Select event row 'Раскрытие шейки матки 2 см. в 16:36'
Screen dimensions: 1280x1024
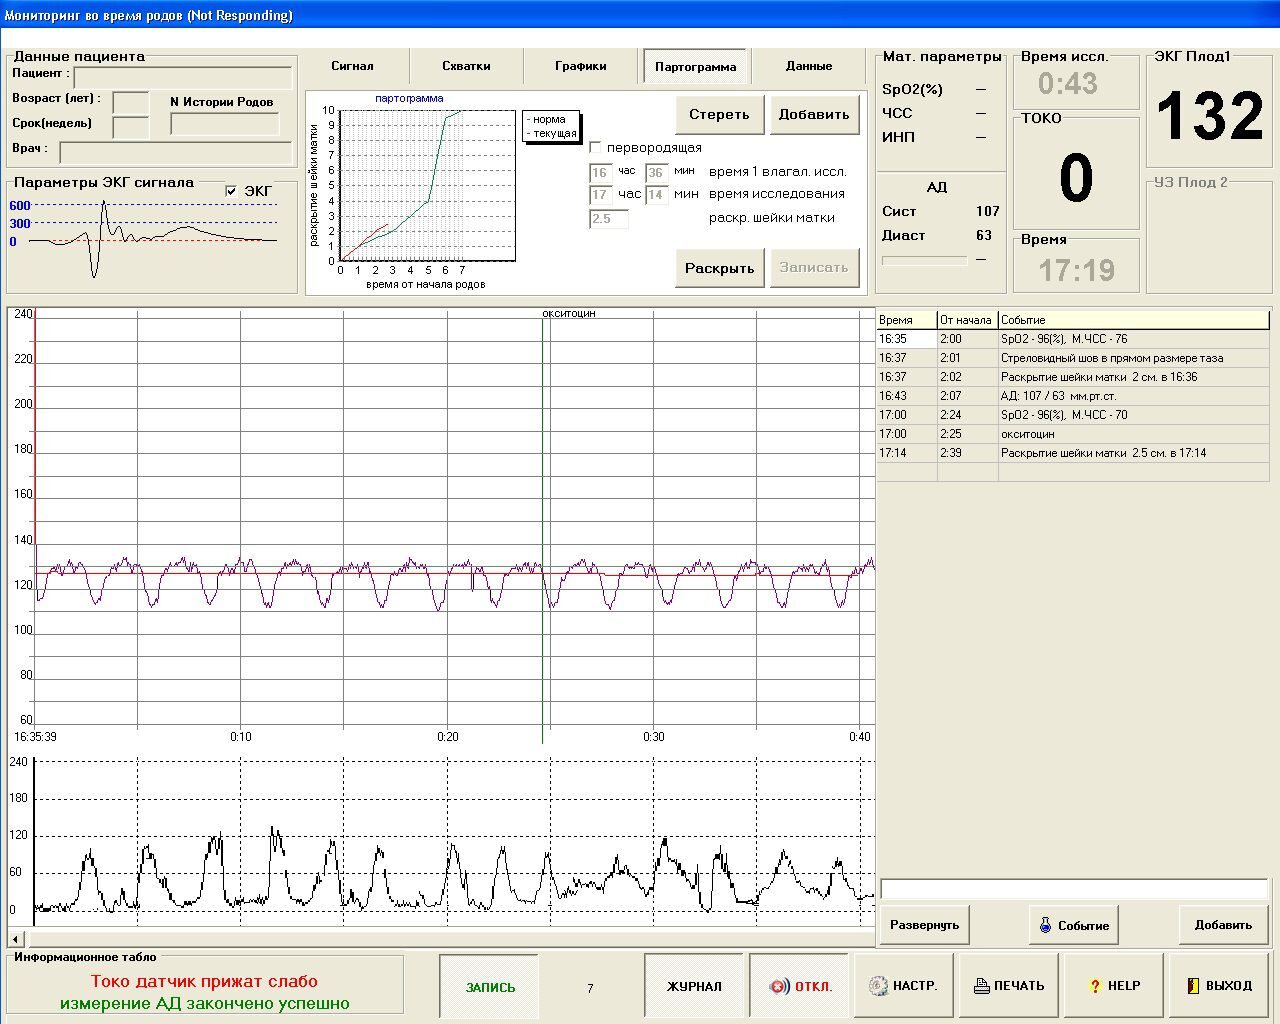tap(1073, 377)
